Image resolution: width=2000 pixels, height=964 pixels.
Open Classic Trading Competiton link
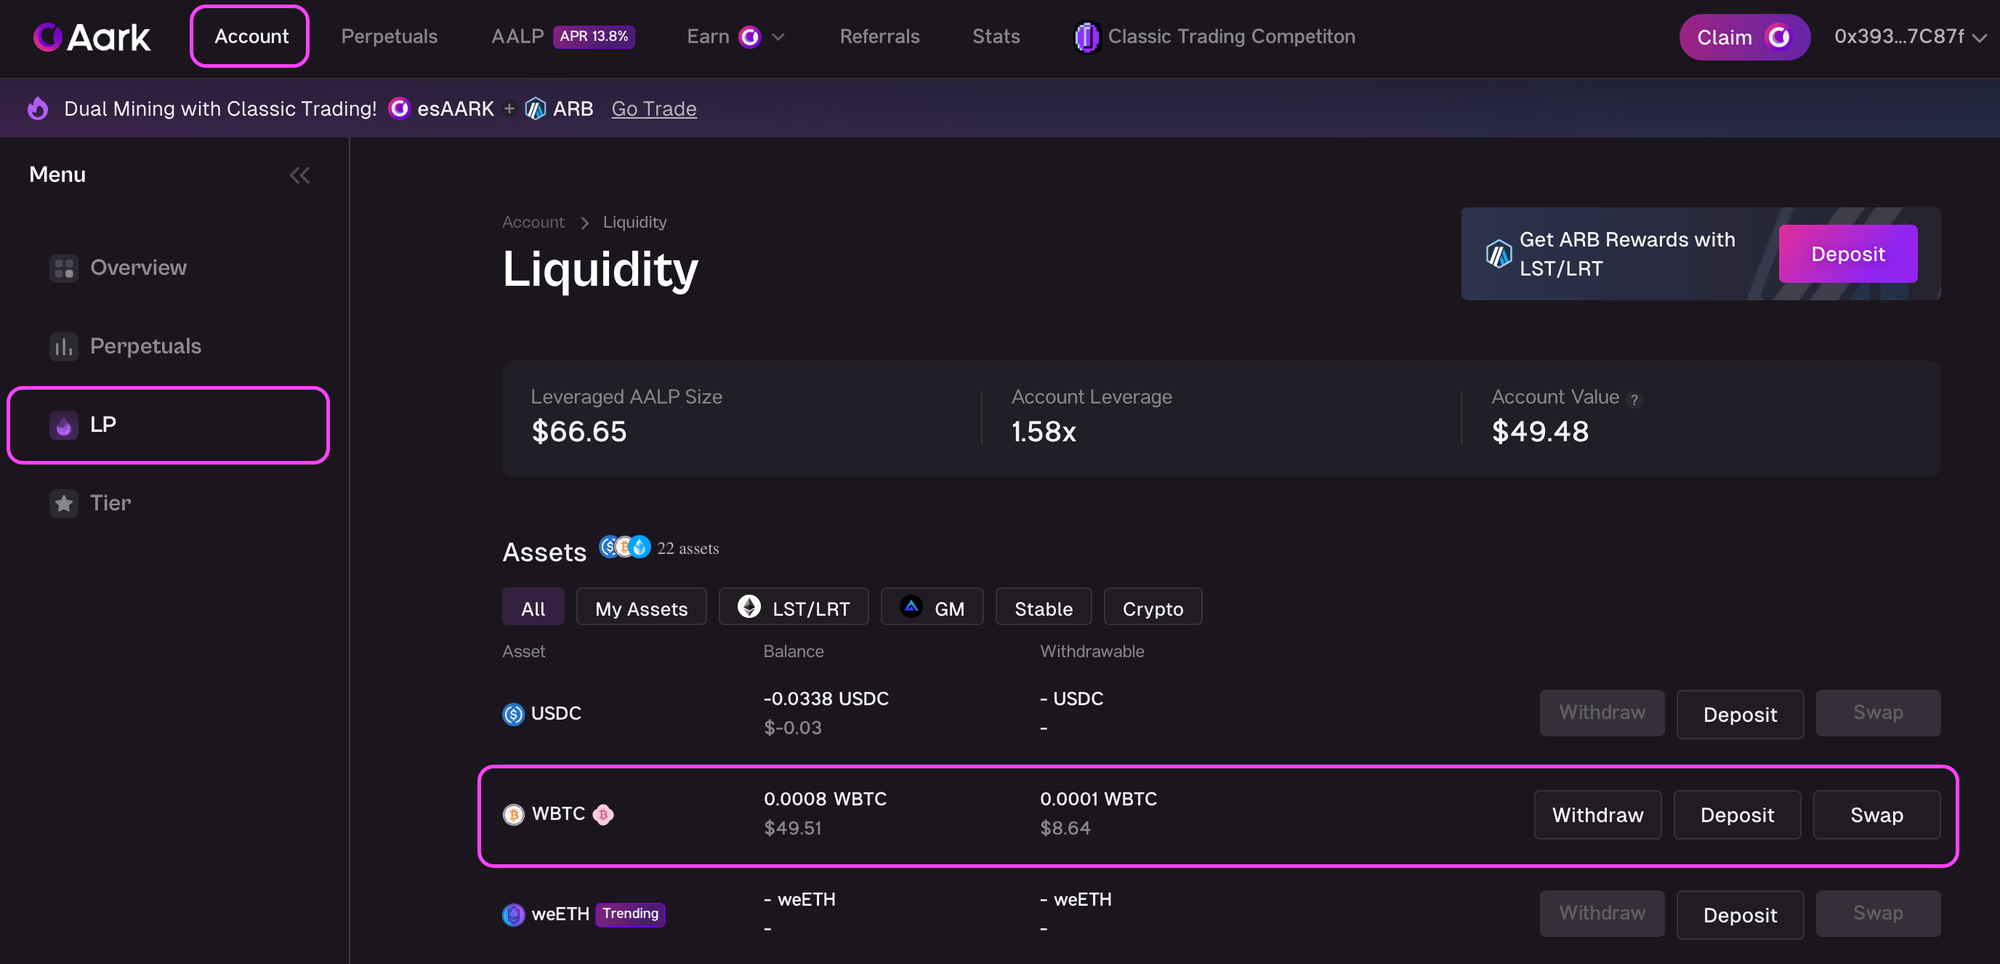tap(1231, 36)
